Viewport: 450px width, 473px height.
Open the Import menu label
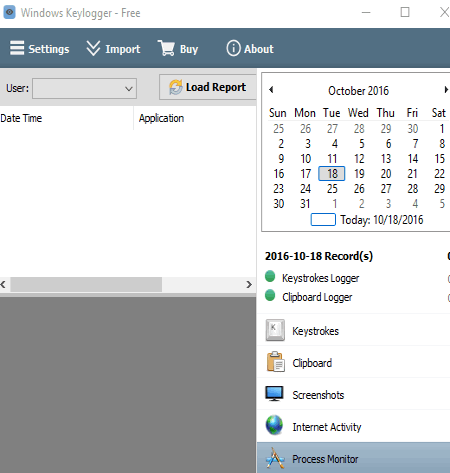pyautogui.click(x=123, y=49)
